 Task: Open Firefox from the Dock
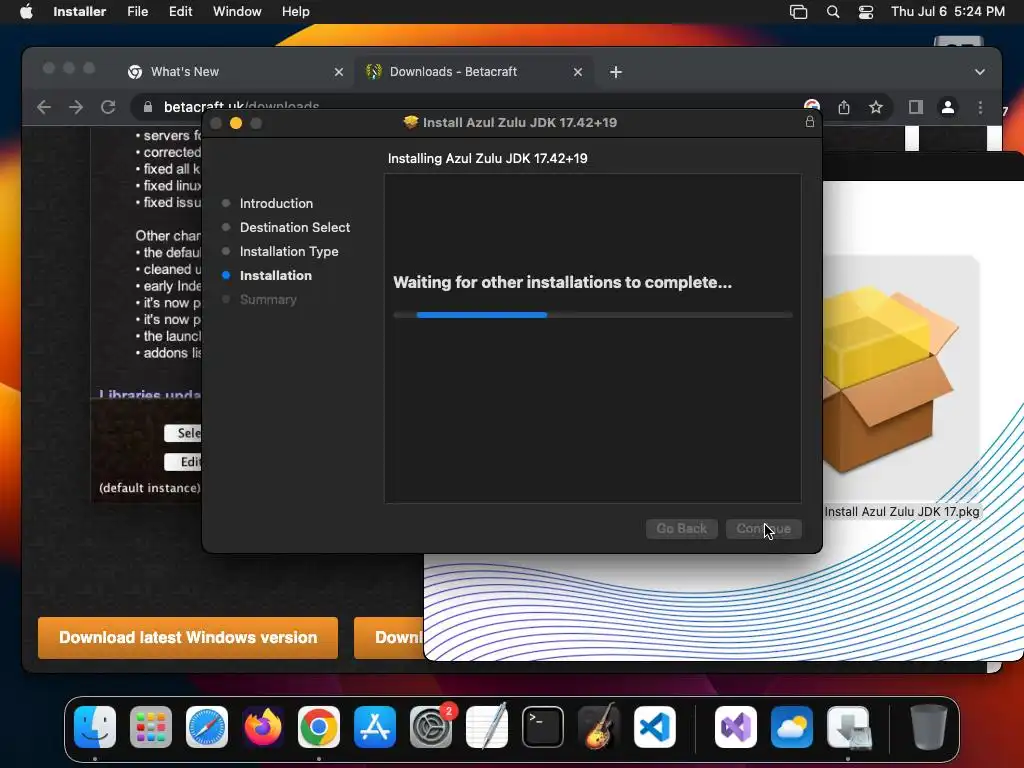(x=263, y=727)
